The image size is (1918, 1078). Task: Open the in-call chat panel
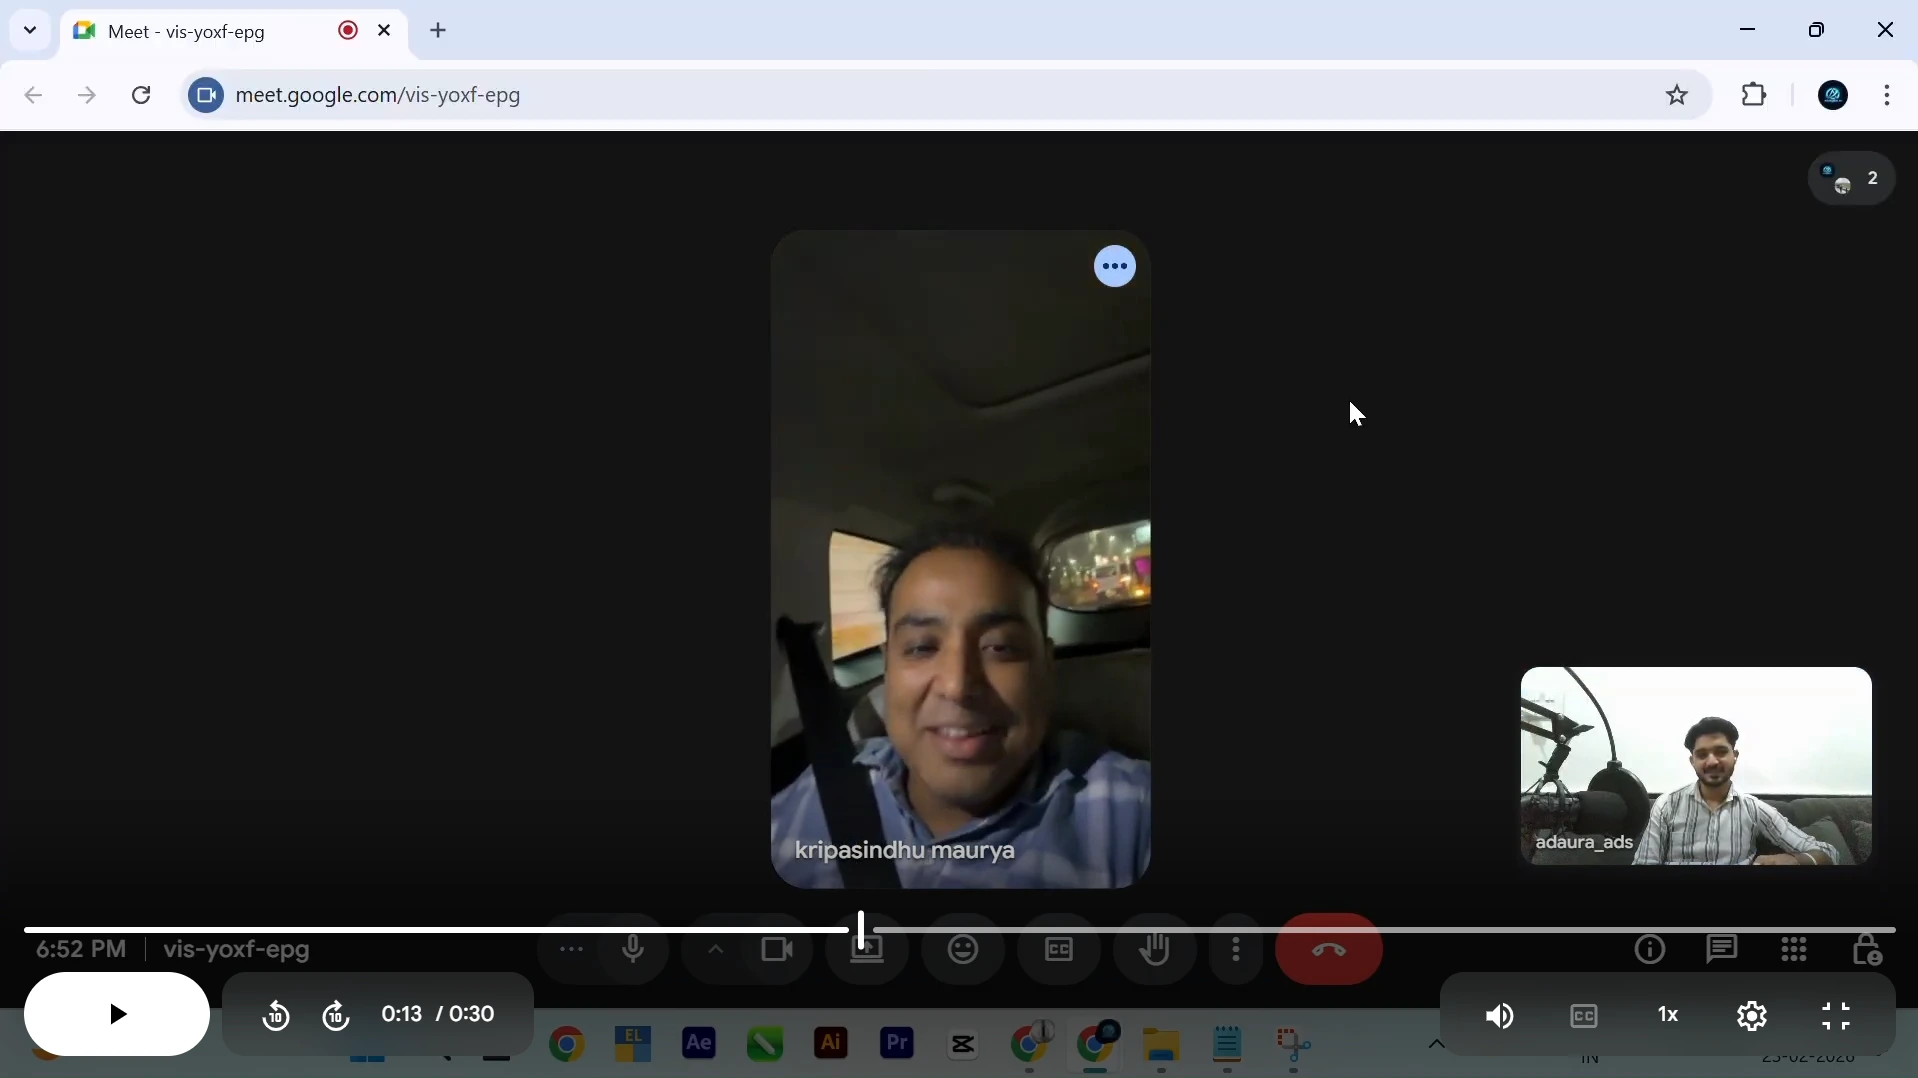point(1723,950)
